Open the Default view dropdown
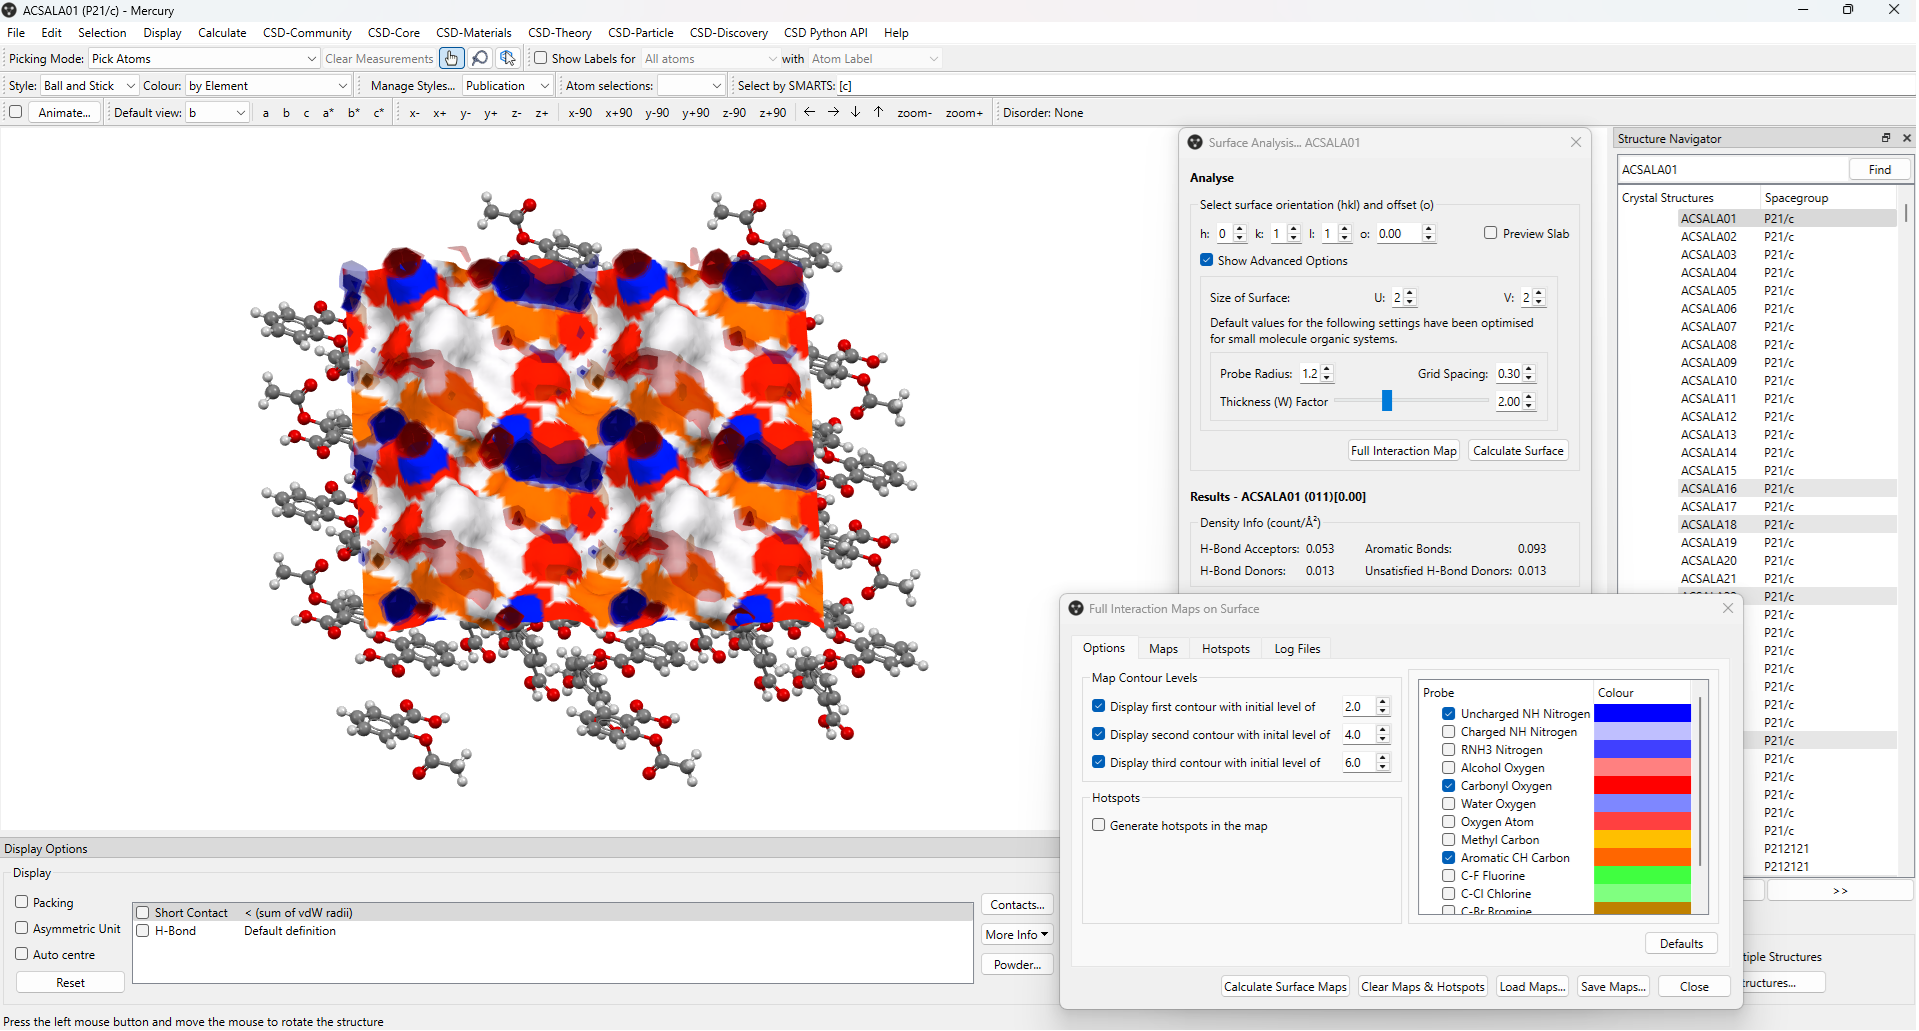Viewport: 1919px width, 1031px height. point(217,112)
